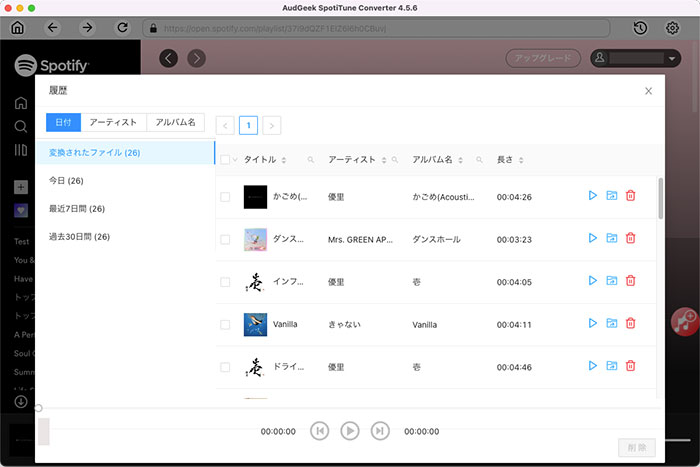700x467 pixels.
Task: Play the ドライ... track
Action: 592,366
